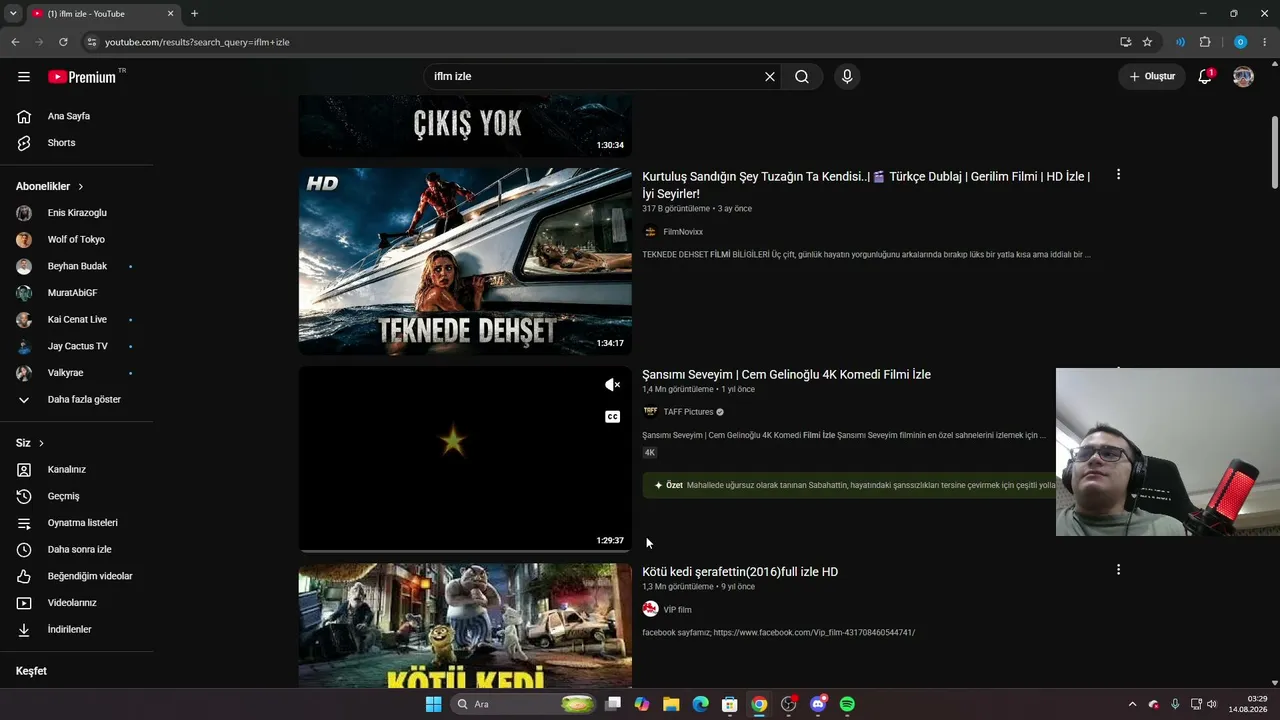View site information icon in address bar
The height and width of the screenshot is (720, 1280).
(91, 42)
